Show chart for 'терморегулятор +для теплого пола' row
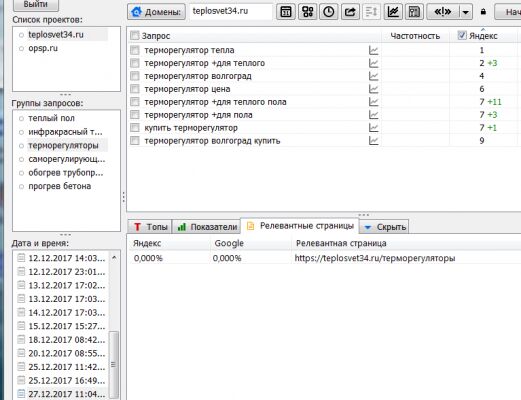521x400 pixels. pos(374,102)
